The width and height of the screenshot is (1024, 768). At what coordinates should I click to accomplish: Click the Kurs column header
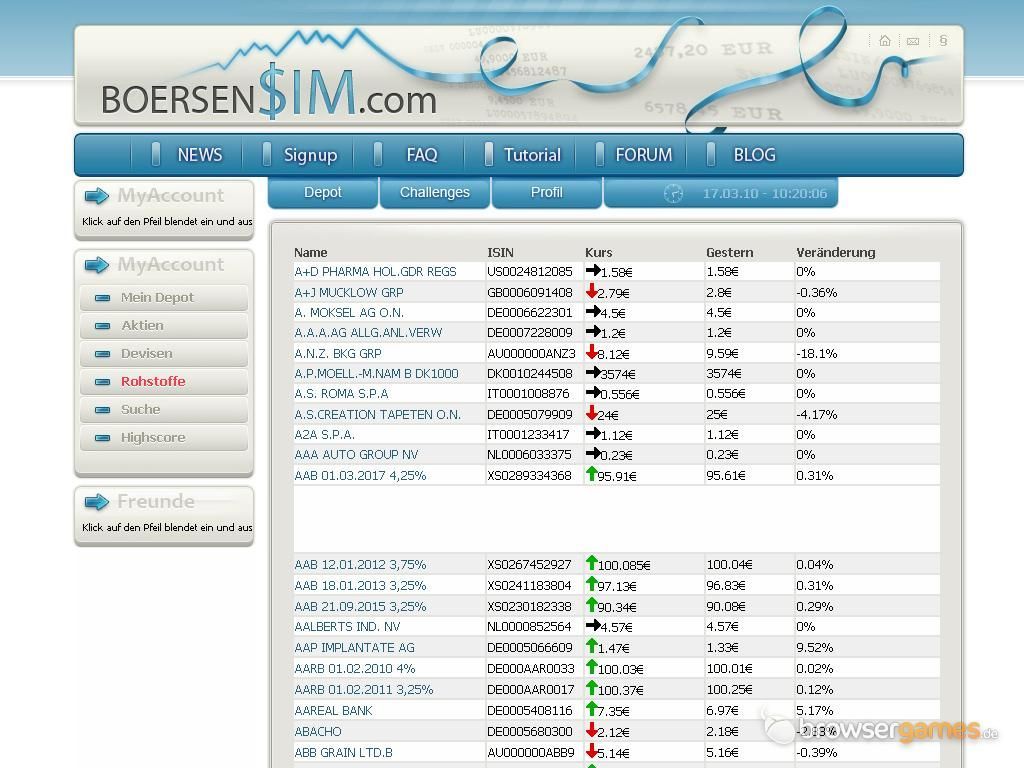[599, 252]
